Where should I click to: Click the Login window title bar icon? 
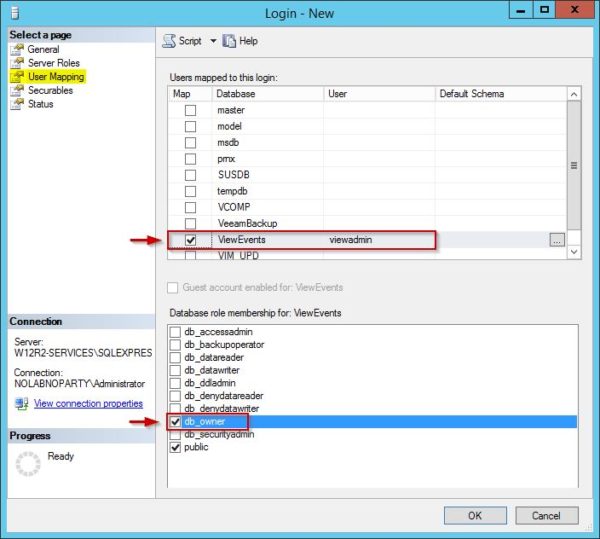pos(14,11)
